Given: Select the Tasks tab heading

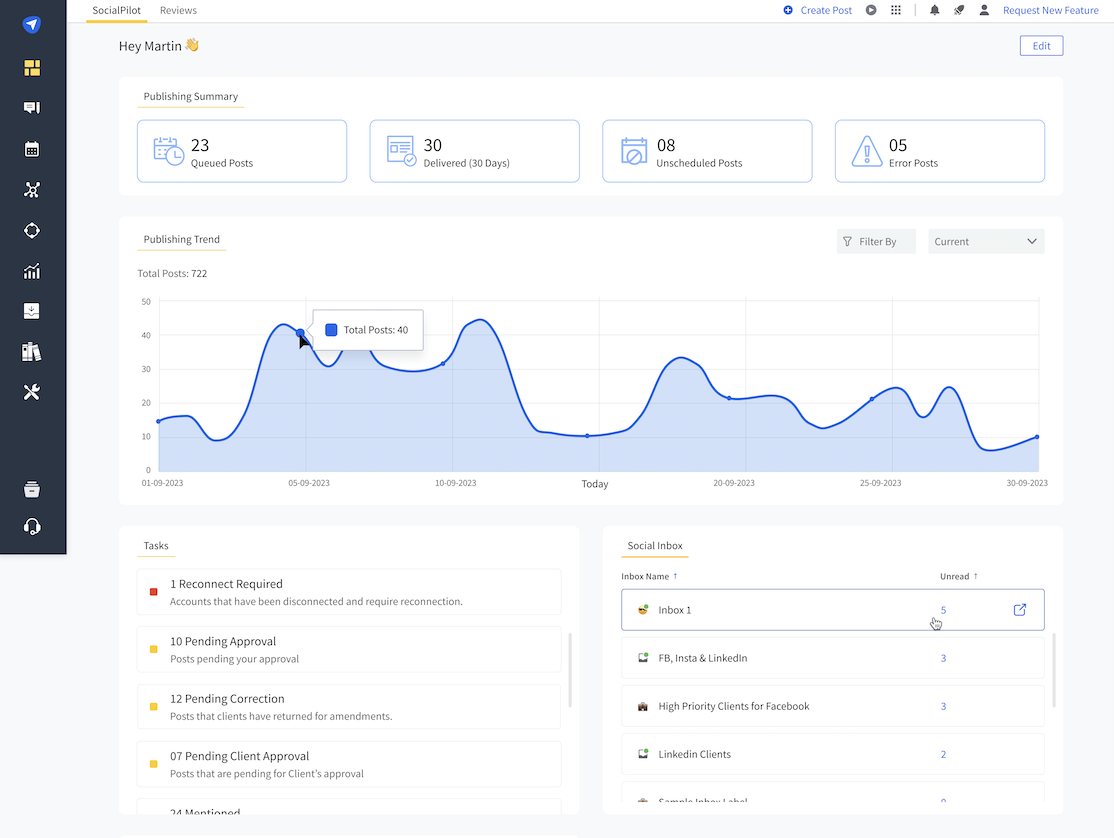Looking at the screenshot, I should point(156,545).
